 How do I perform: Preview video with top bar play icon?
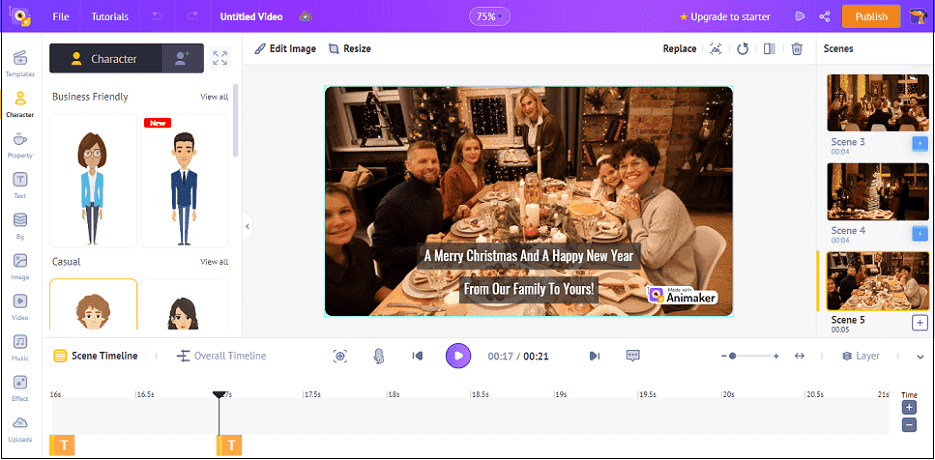point(800,17)
